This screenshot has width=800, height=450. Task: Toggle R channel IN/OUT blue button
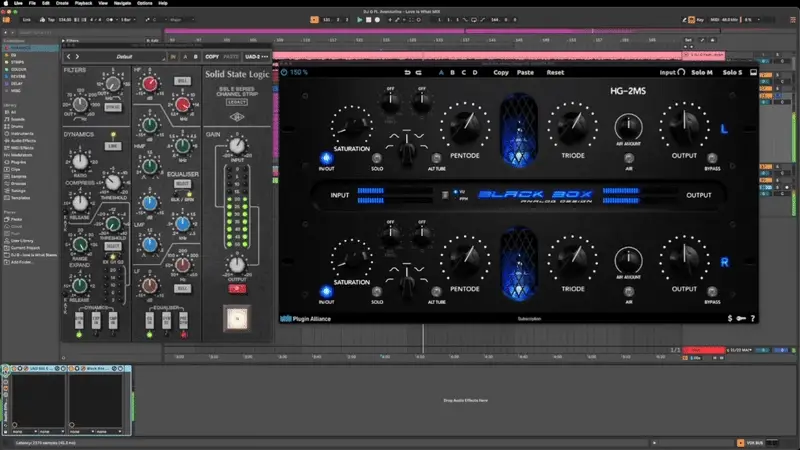pyautogui.click(x=327, y=291)
